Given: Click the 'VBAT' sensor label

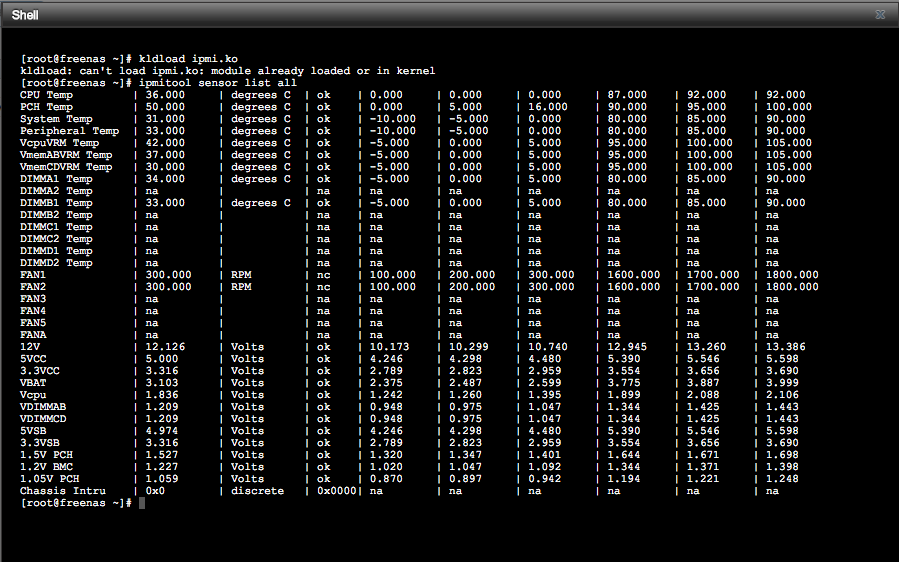Looking at the screenshot, I should click(x=33, y=384).
